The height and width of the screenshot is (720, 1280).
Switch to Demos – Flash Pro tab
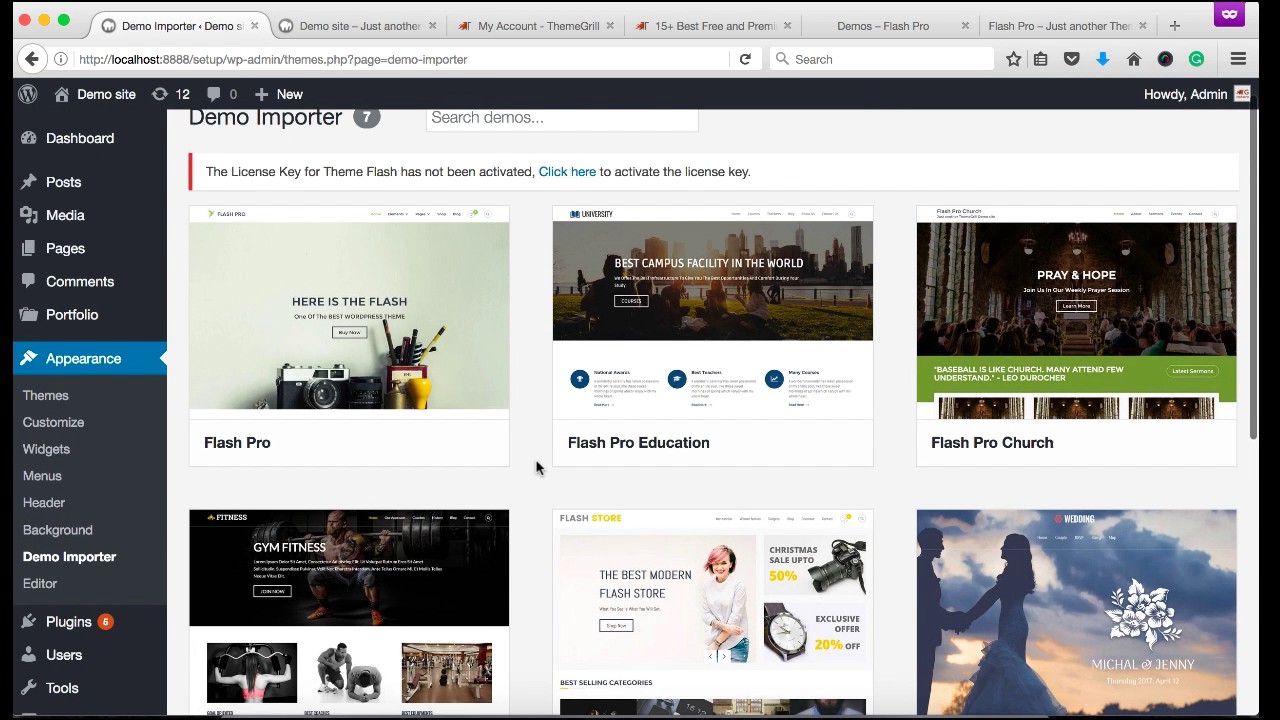click(x=884, y=26)
